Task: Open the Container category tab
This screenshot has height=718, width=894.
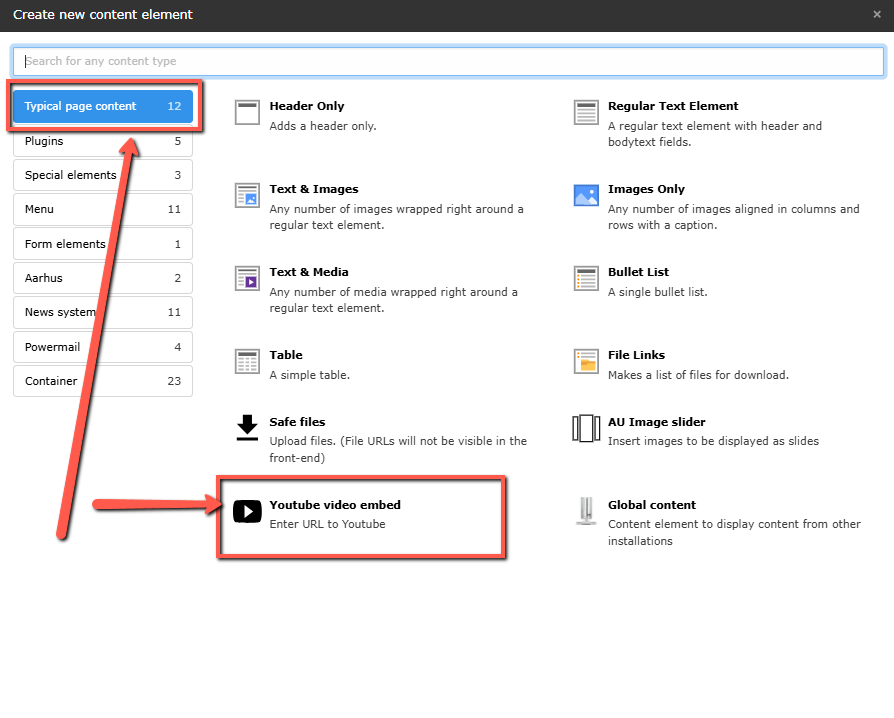Action: coord(102,381)
